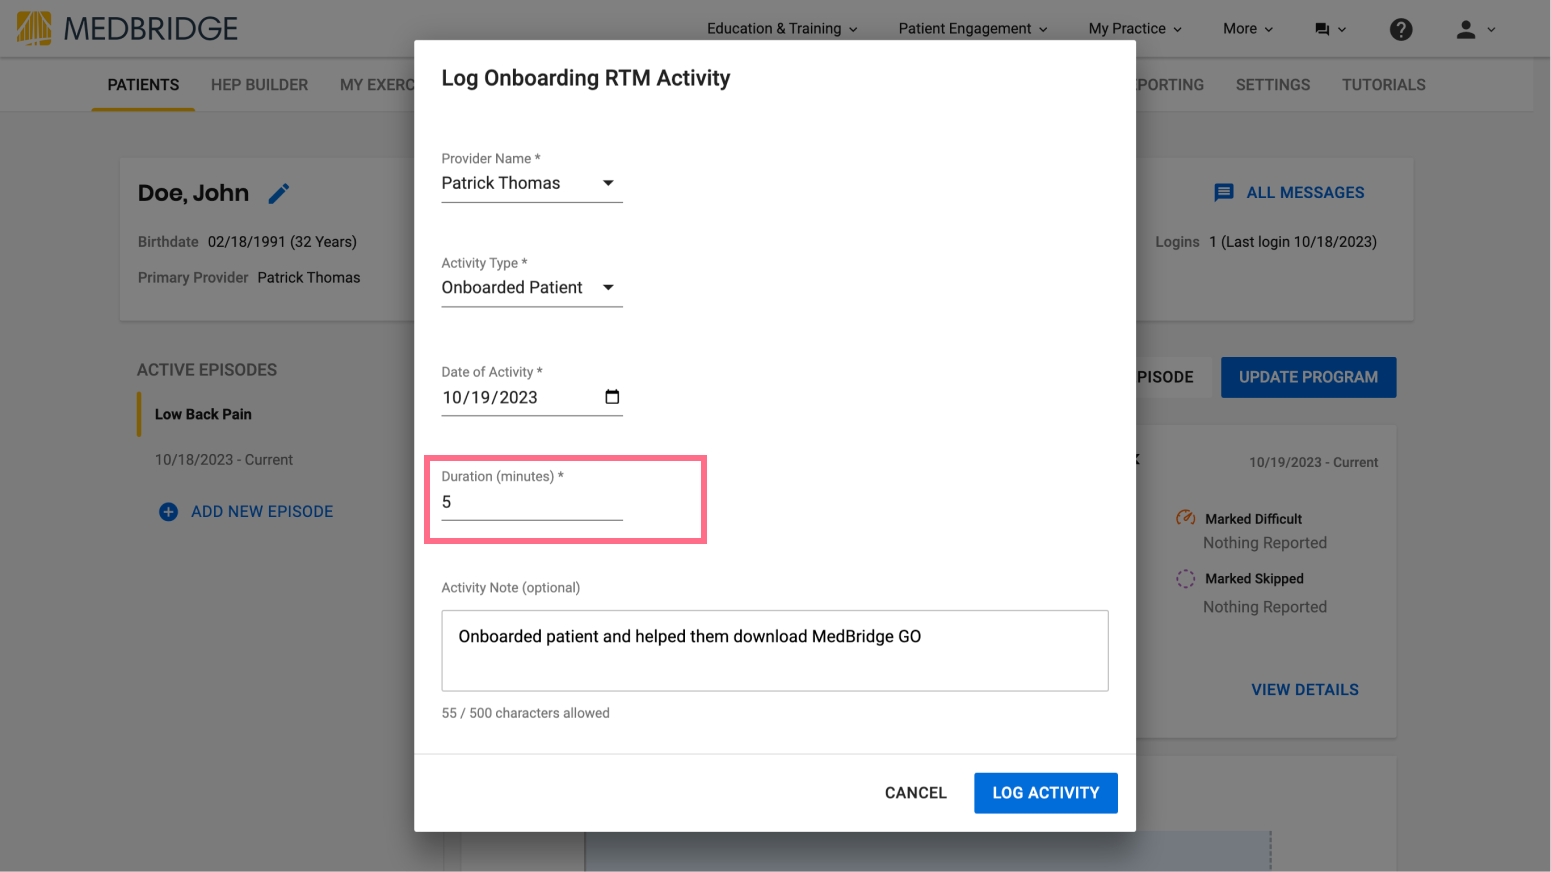
Task: Click the '55 / 500 characters allowed' counter
Action: click(526, 713)
